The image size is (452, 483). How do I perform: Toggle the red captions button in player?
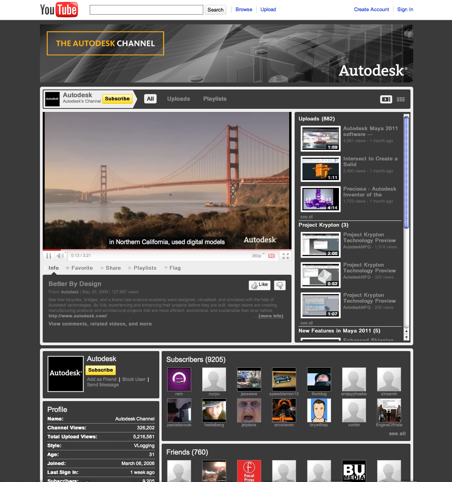click(x=271, y=256)
